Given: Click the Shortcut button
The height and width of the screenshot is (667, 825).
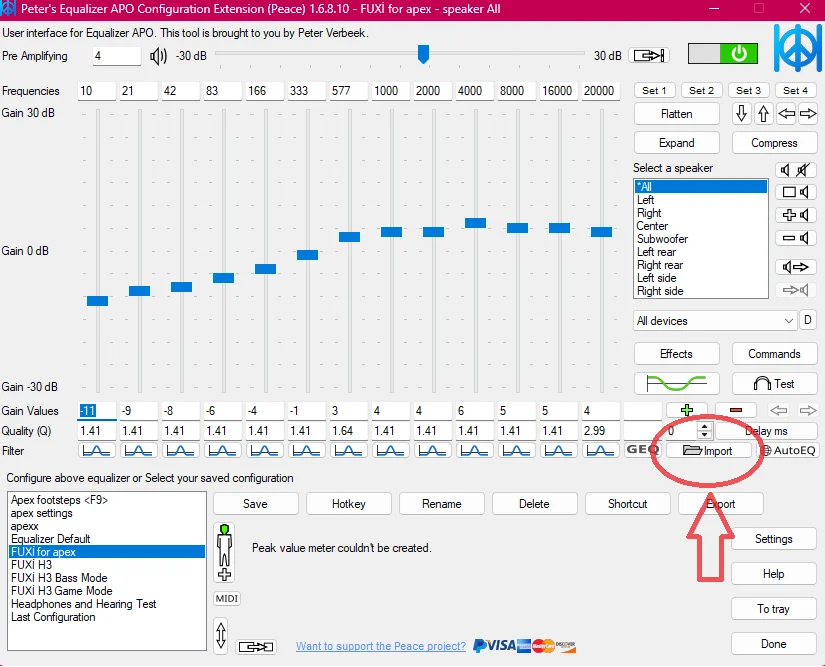Looking at the screenshot, I should (x=628, y=504).
